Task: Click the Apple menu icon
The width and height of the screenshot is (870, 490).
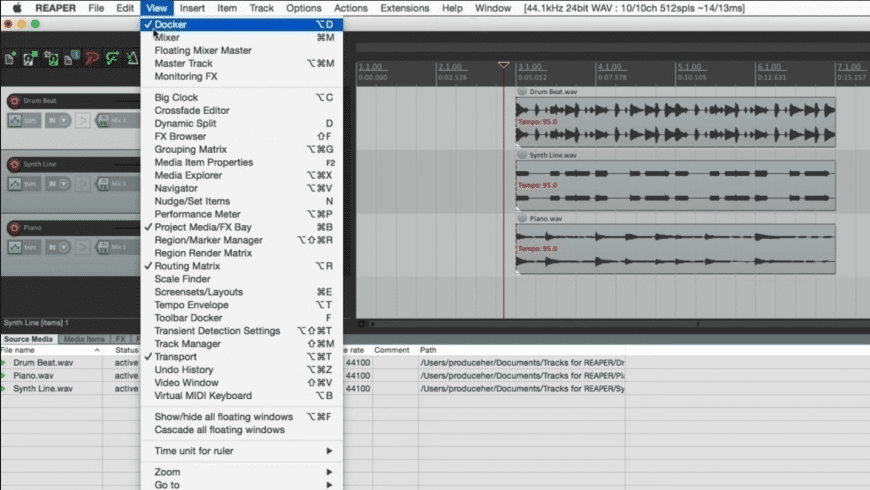Action: (17, 8)
